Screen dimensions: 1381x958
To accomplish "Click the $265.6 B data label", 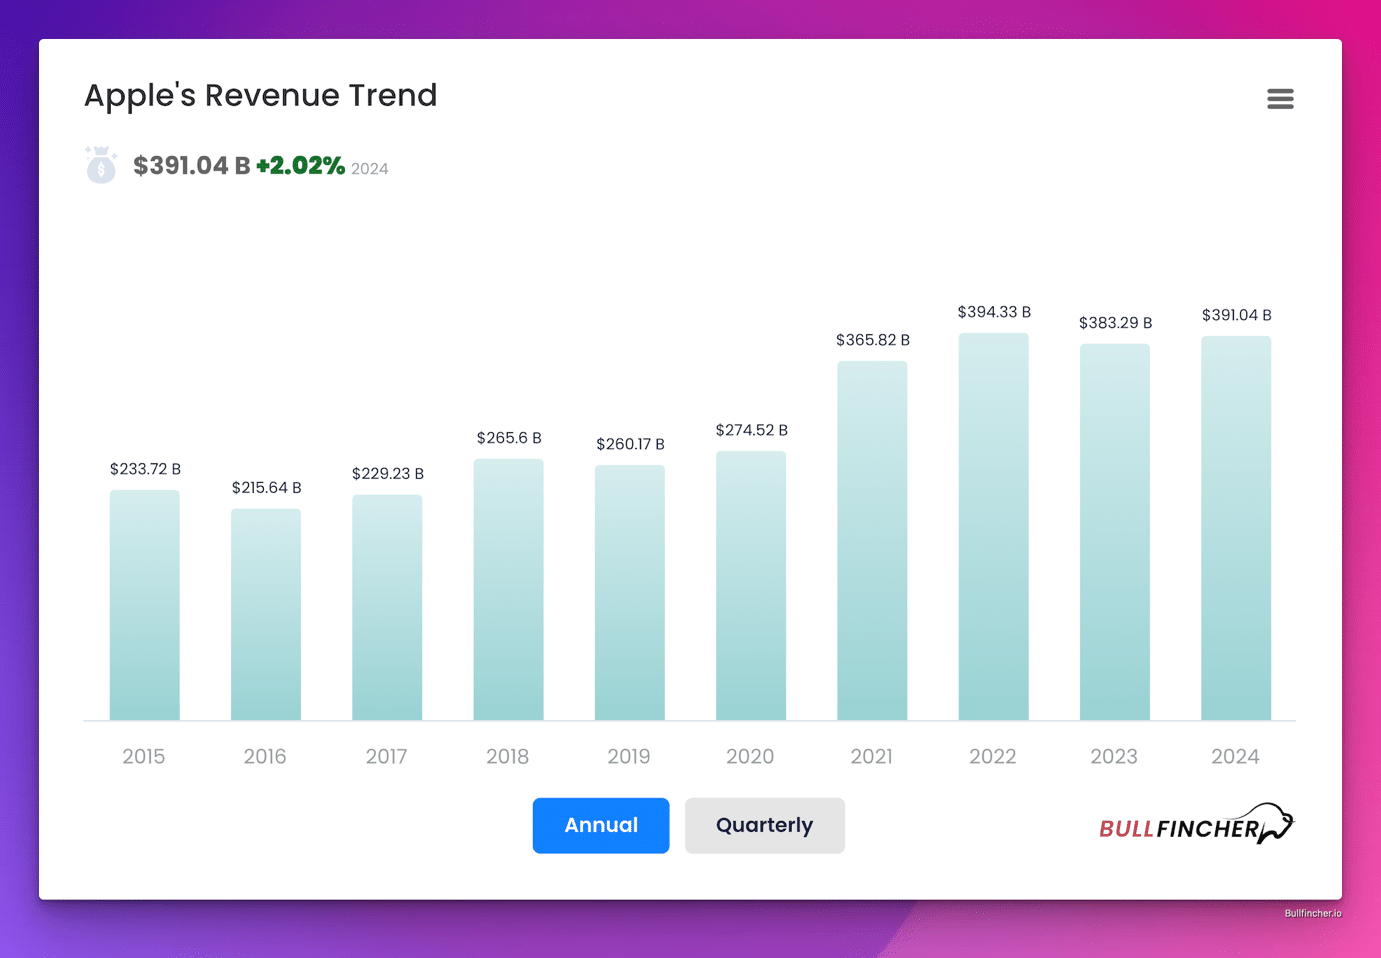I will point(509,438).
